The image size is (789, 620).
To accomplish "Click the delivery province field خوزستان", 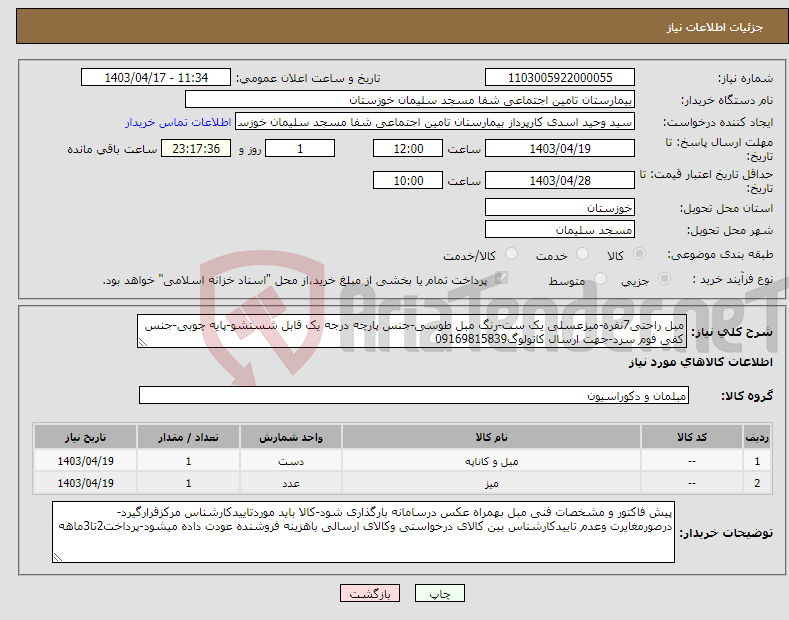I will (x=560, y=207).
